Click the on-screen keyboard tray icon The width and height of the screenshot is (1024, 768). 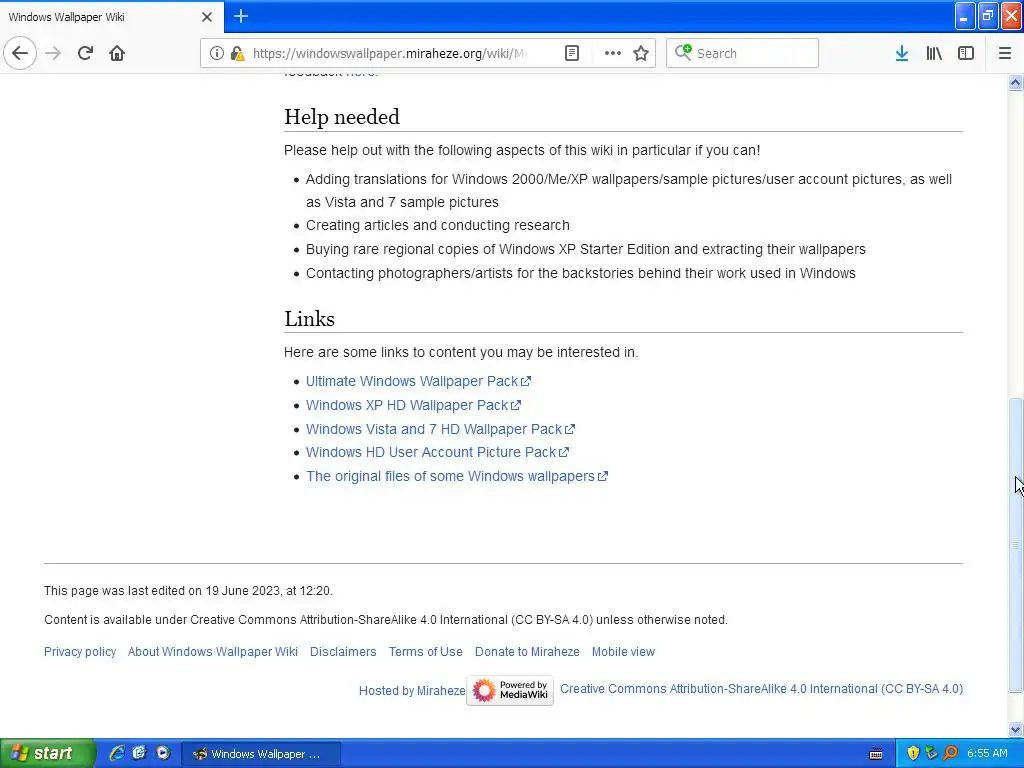[876, 754]
